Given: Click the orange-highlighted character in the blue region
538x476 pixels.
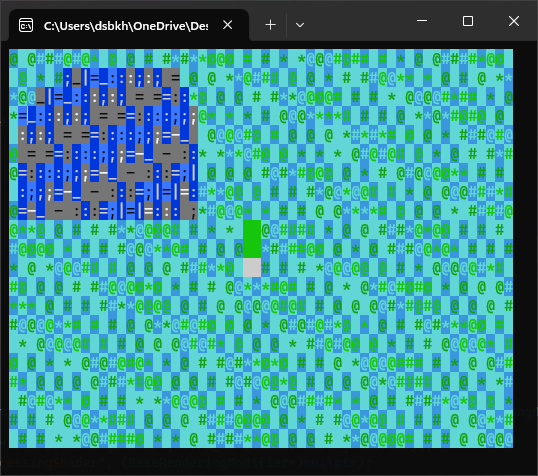Looking at the screenshot, I should 32,115.
